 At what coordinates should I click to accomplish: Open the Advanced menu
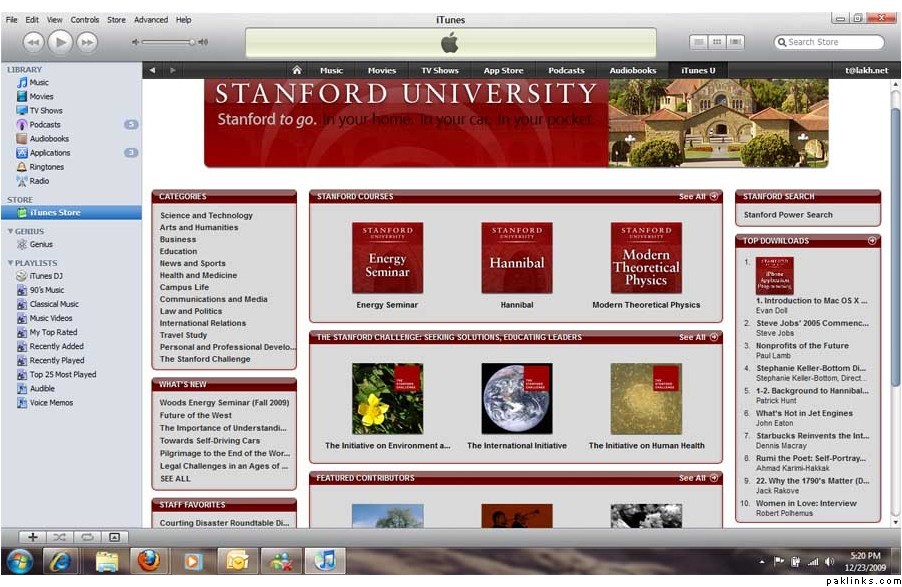tap(151, 20)
